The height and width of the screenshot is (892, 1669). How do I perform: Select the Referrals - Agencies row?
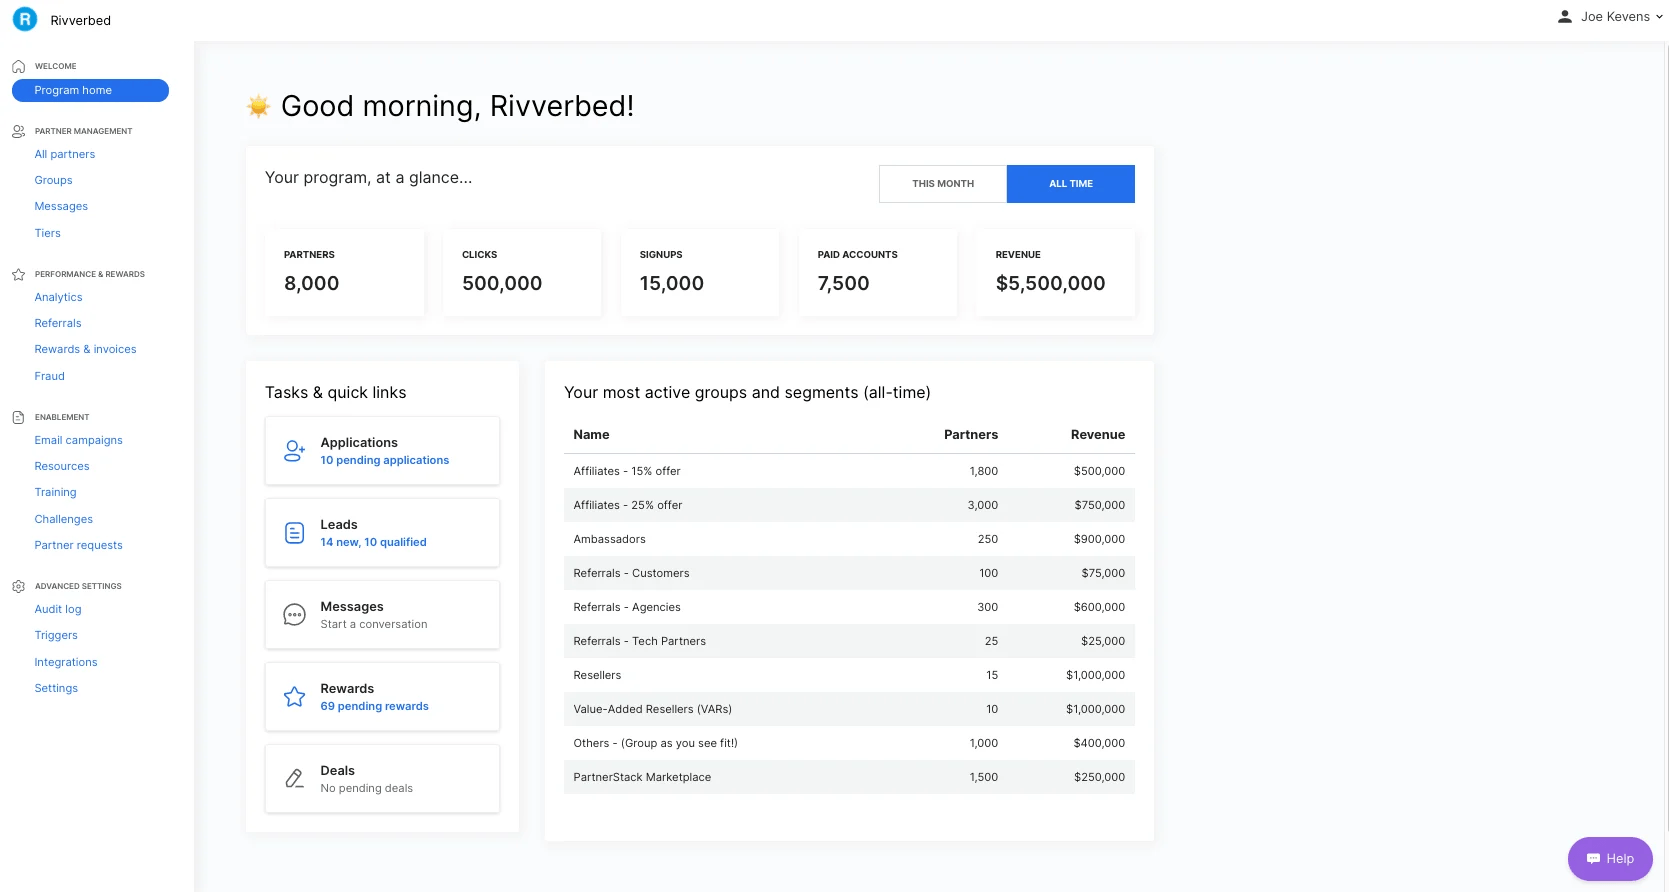[849, 607]
